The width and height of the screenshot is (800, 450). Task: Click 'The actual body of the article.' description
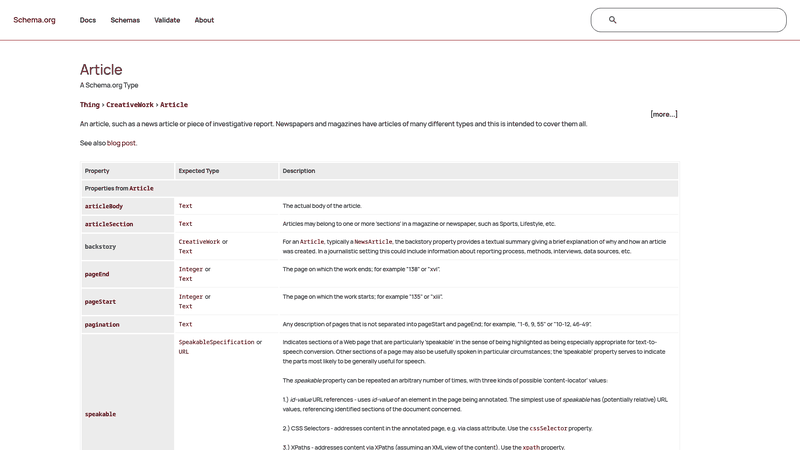point(322,206)
